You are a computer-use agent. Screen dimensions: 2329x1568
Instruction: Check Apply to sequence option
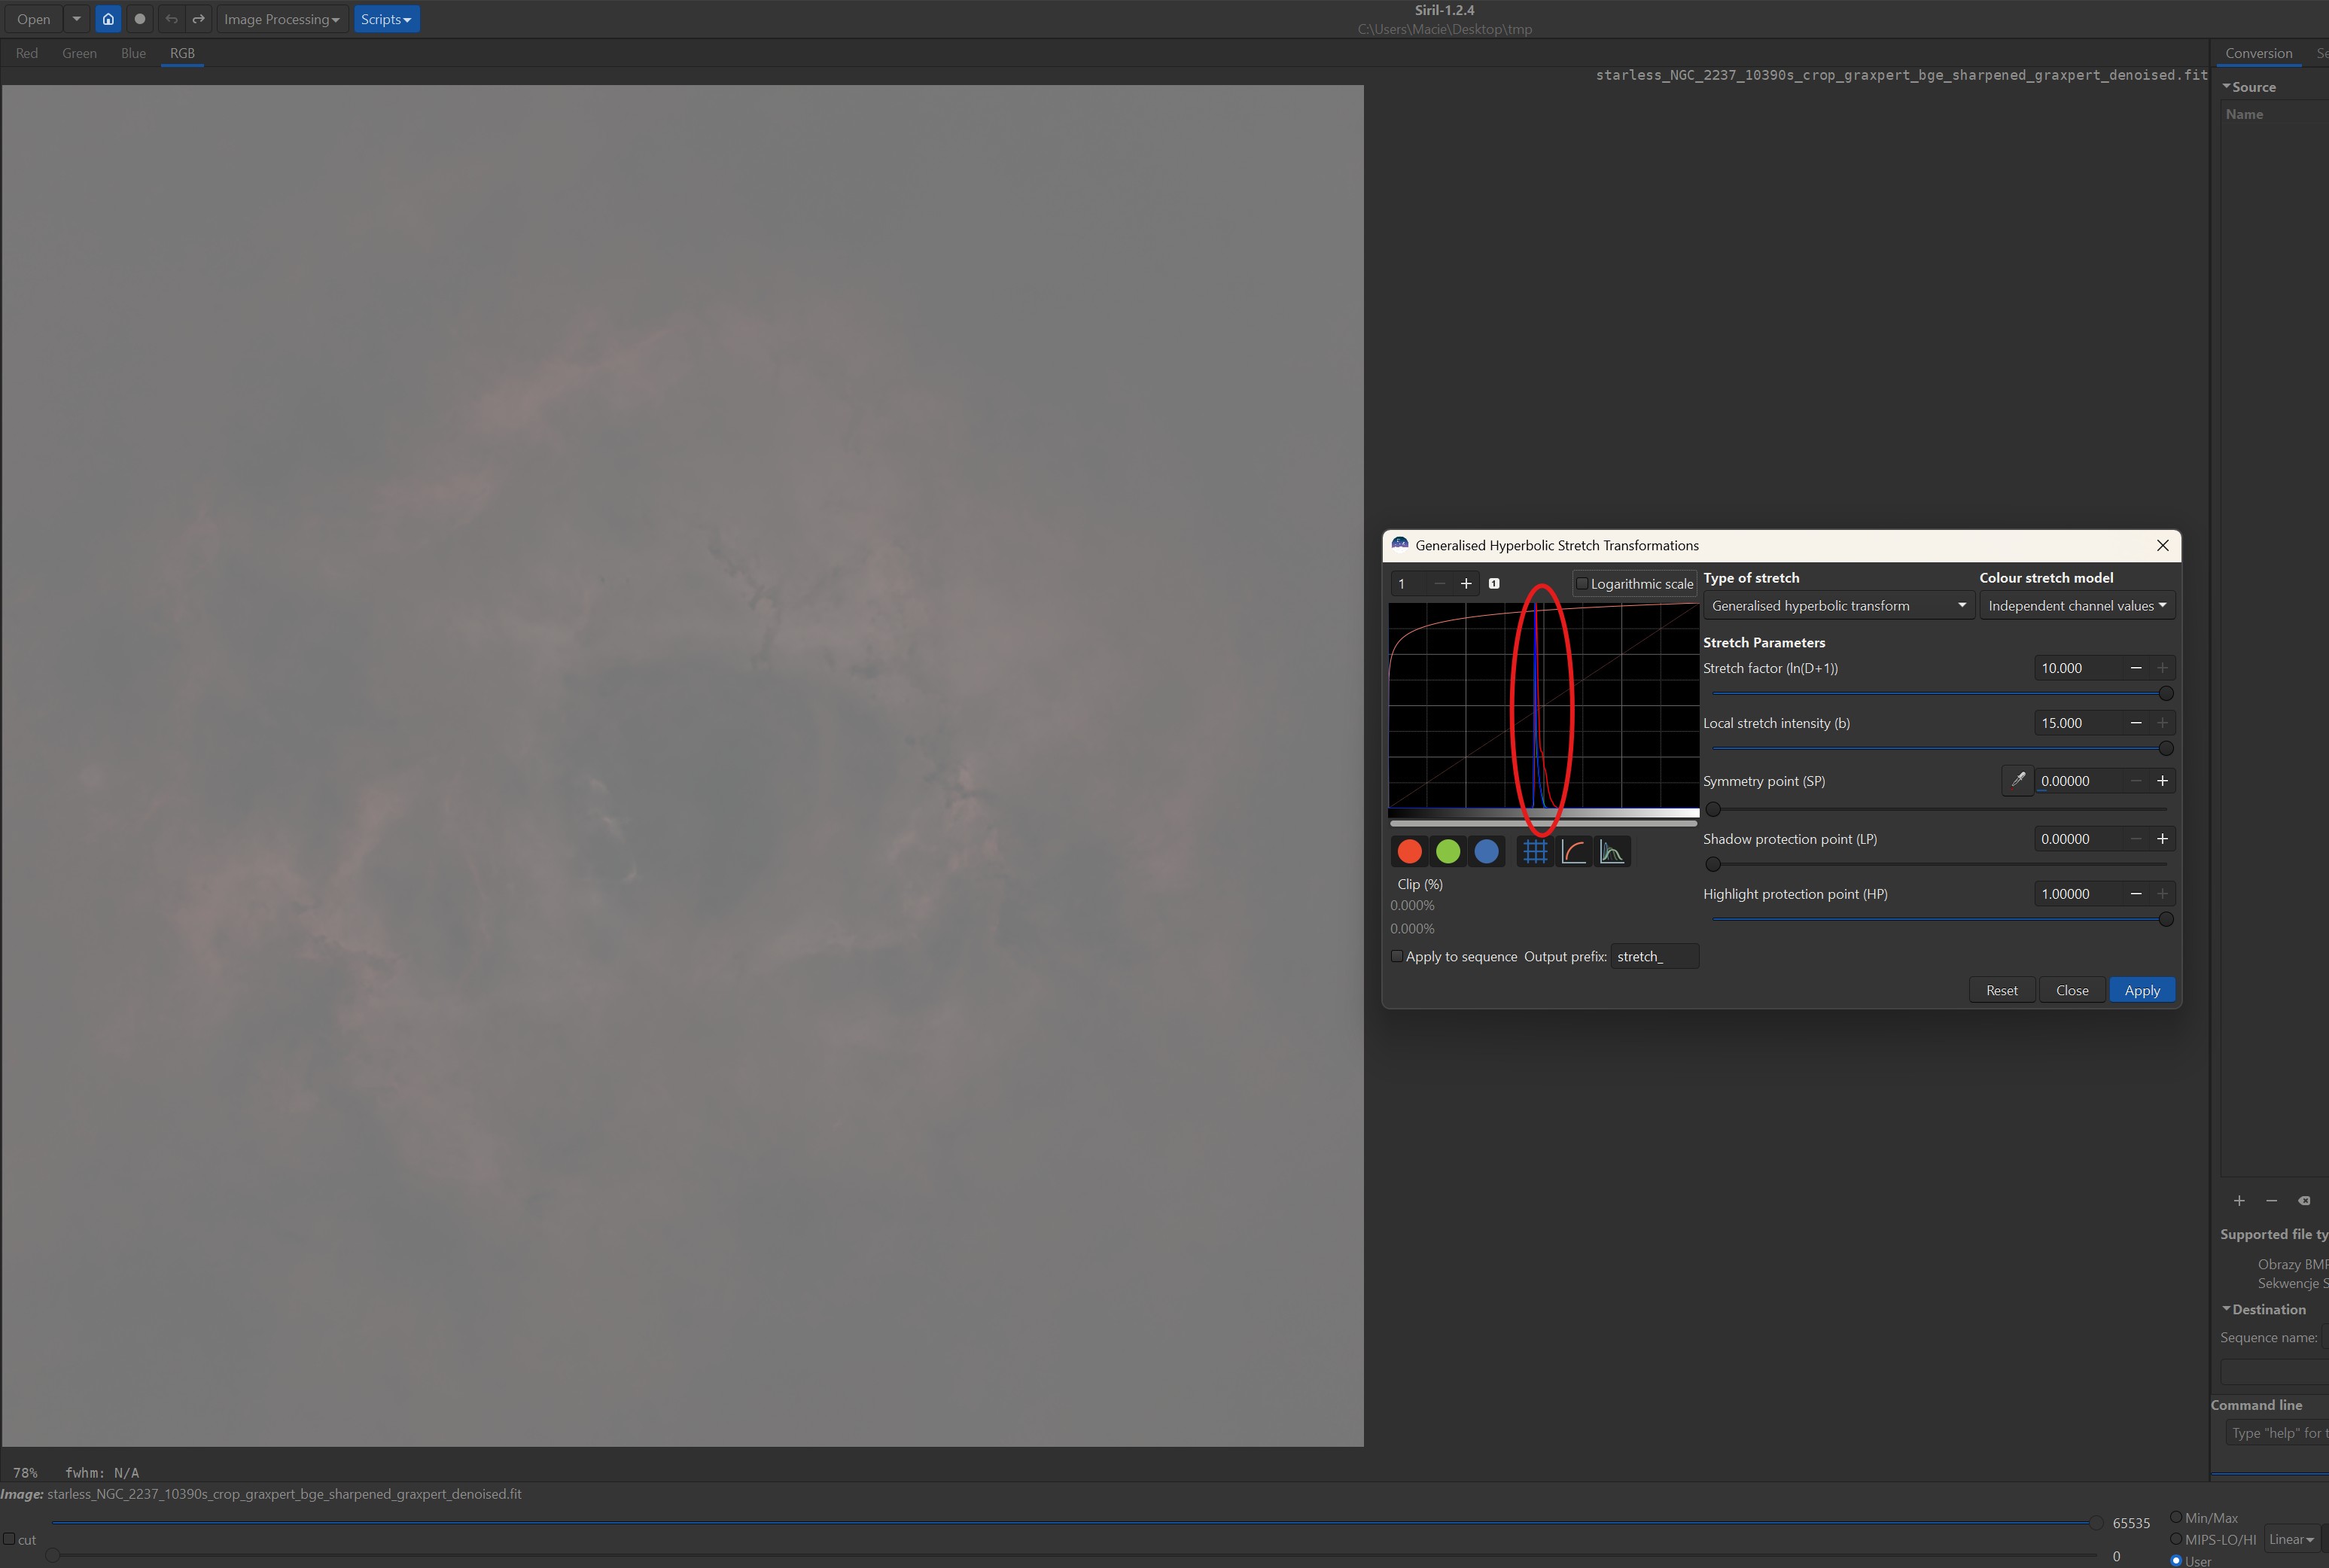1397,956
